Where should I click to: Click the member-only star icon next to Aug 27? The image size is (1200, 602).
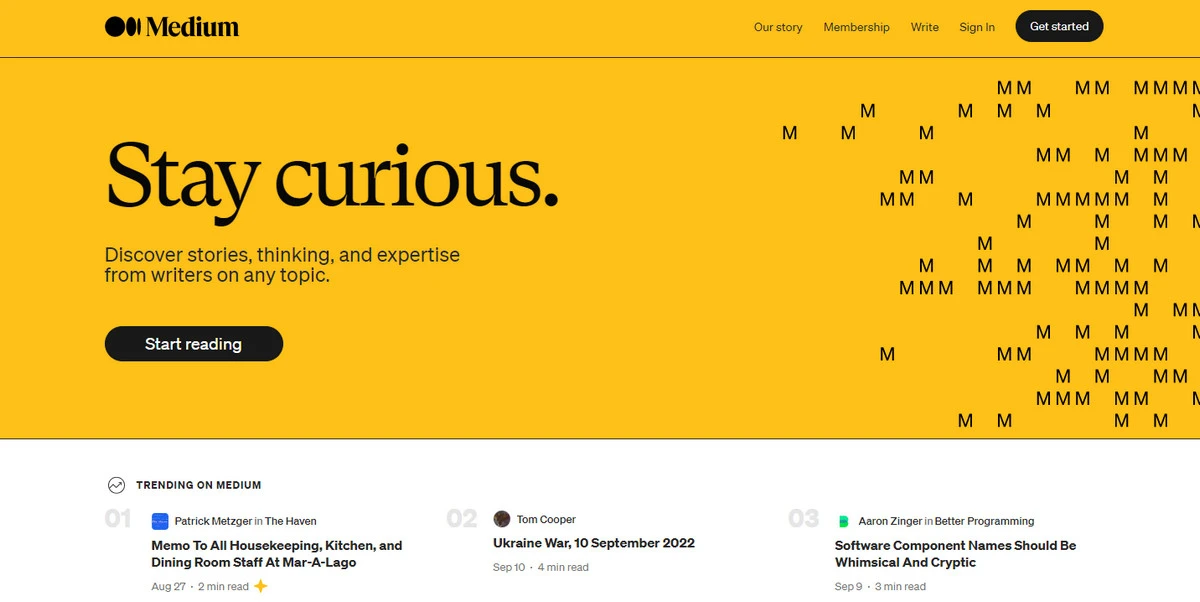[x=261, y=586]
